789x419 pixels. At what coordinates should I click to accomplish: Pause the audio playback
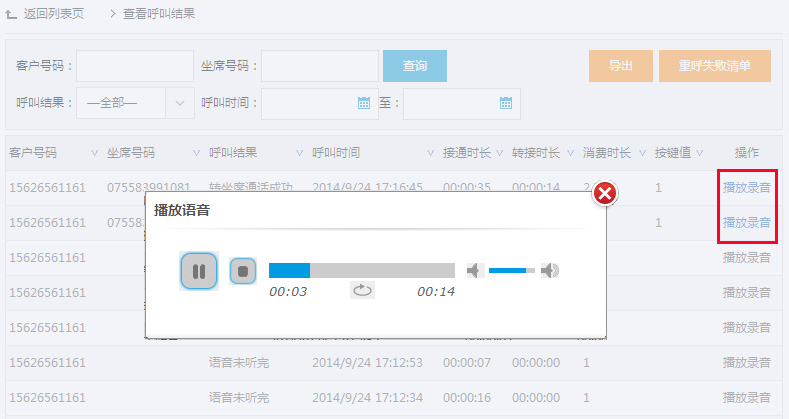tap(198, 271)
